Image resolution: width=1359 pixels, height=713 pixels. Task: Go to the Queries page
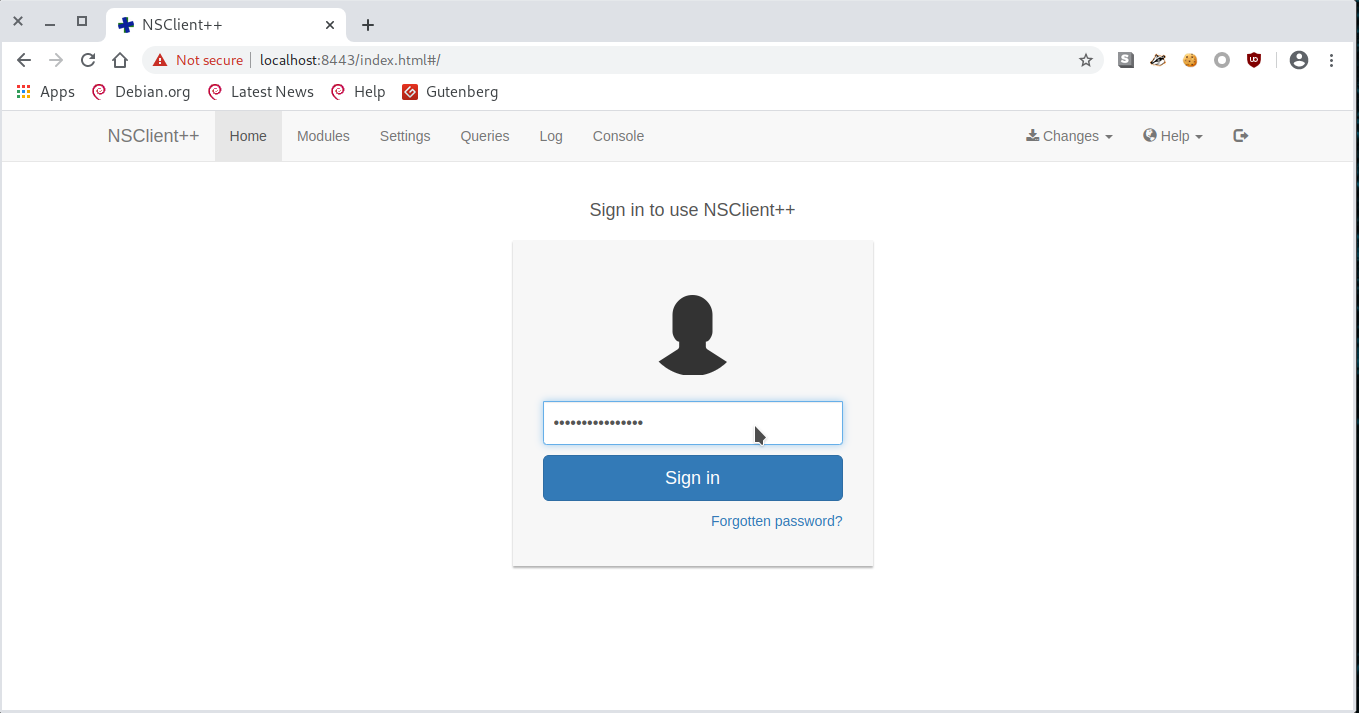[485, 136]
